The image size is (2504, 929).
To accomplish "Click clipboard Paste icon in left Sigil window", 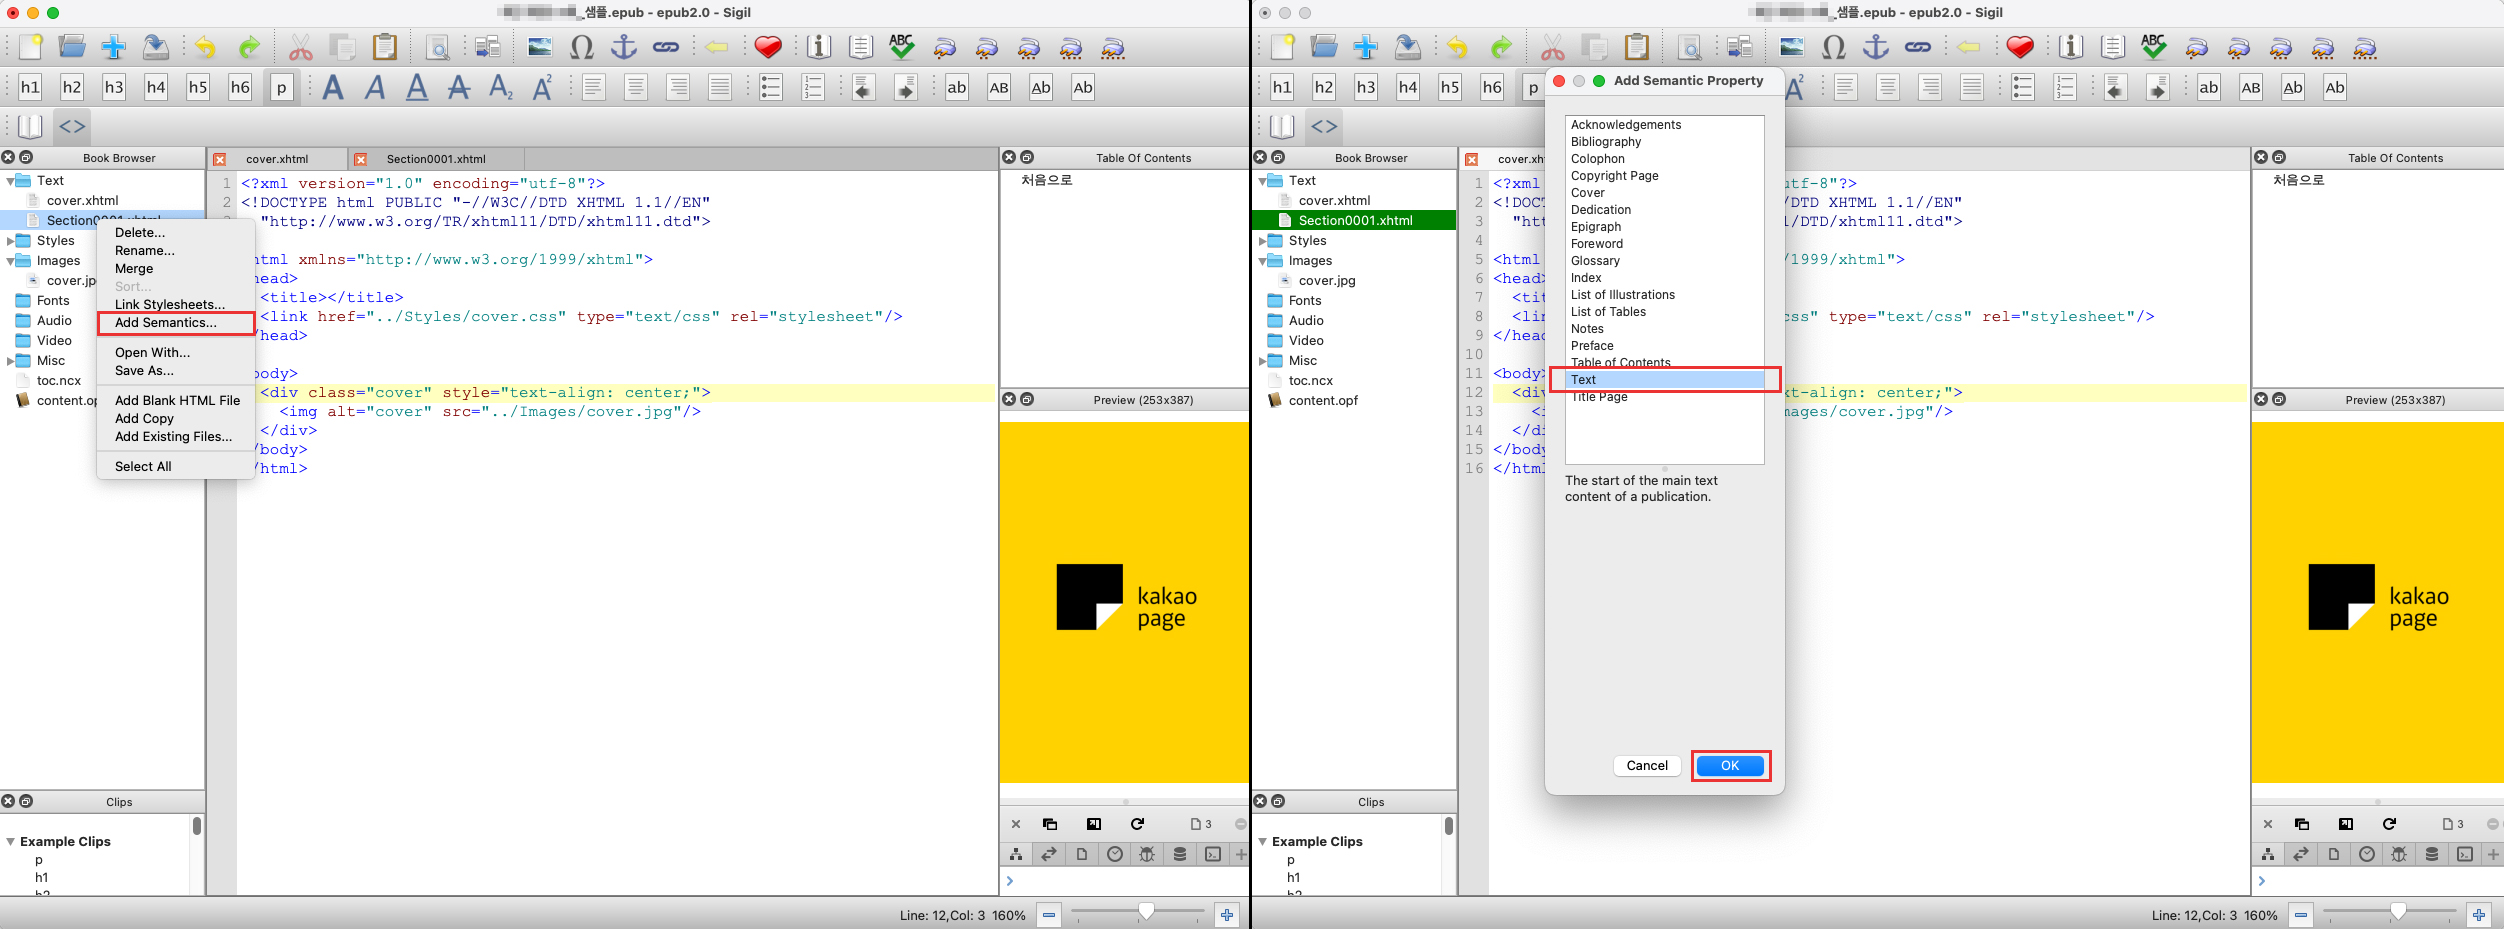I will tap(385, 47).
